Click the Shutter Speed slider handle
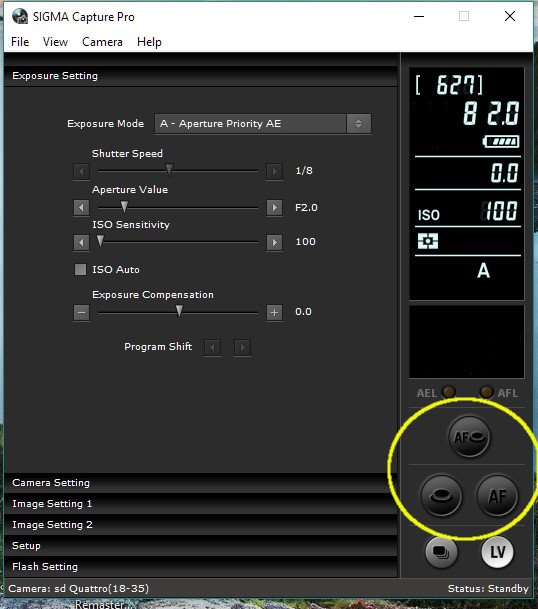Image resolution: width=538 pixels, height=609 pixels. [169, 170]
